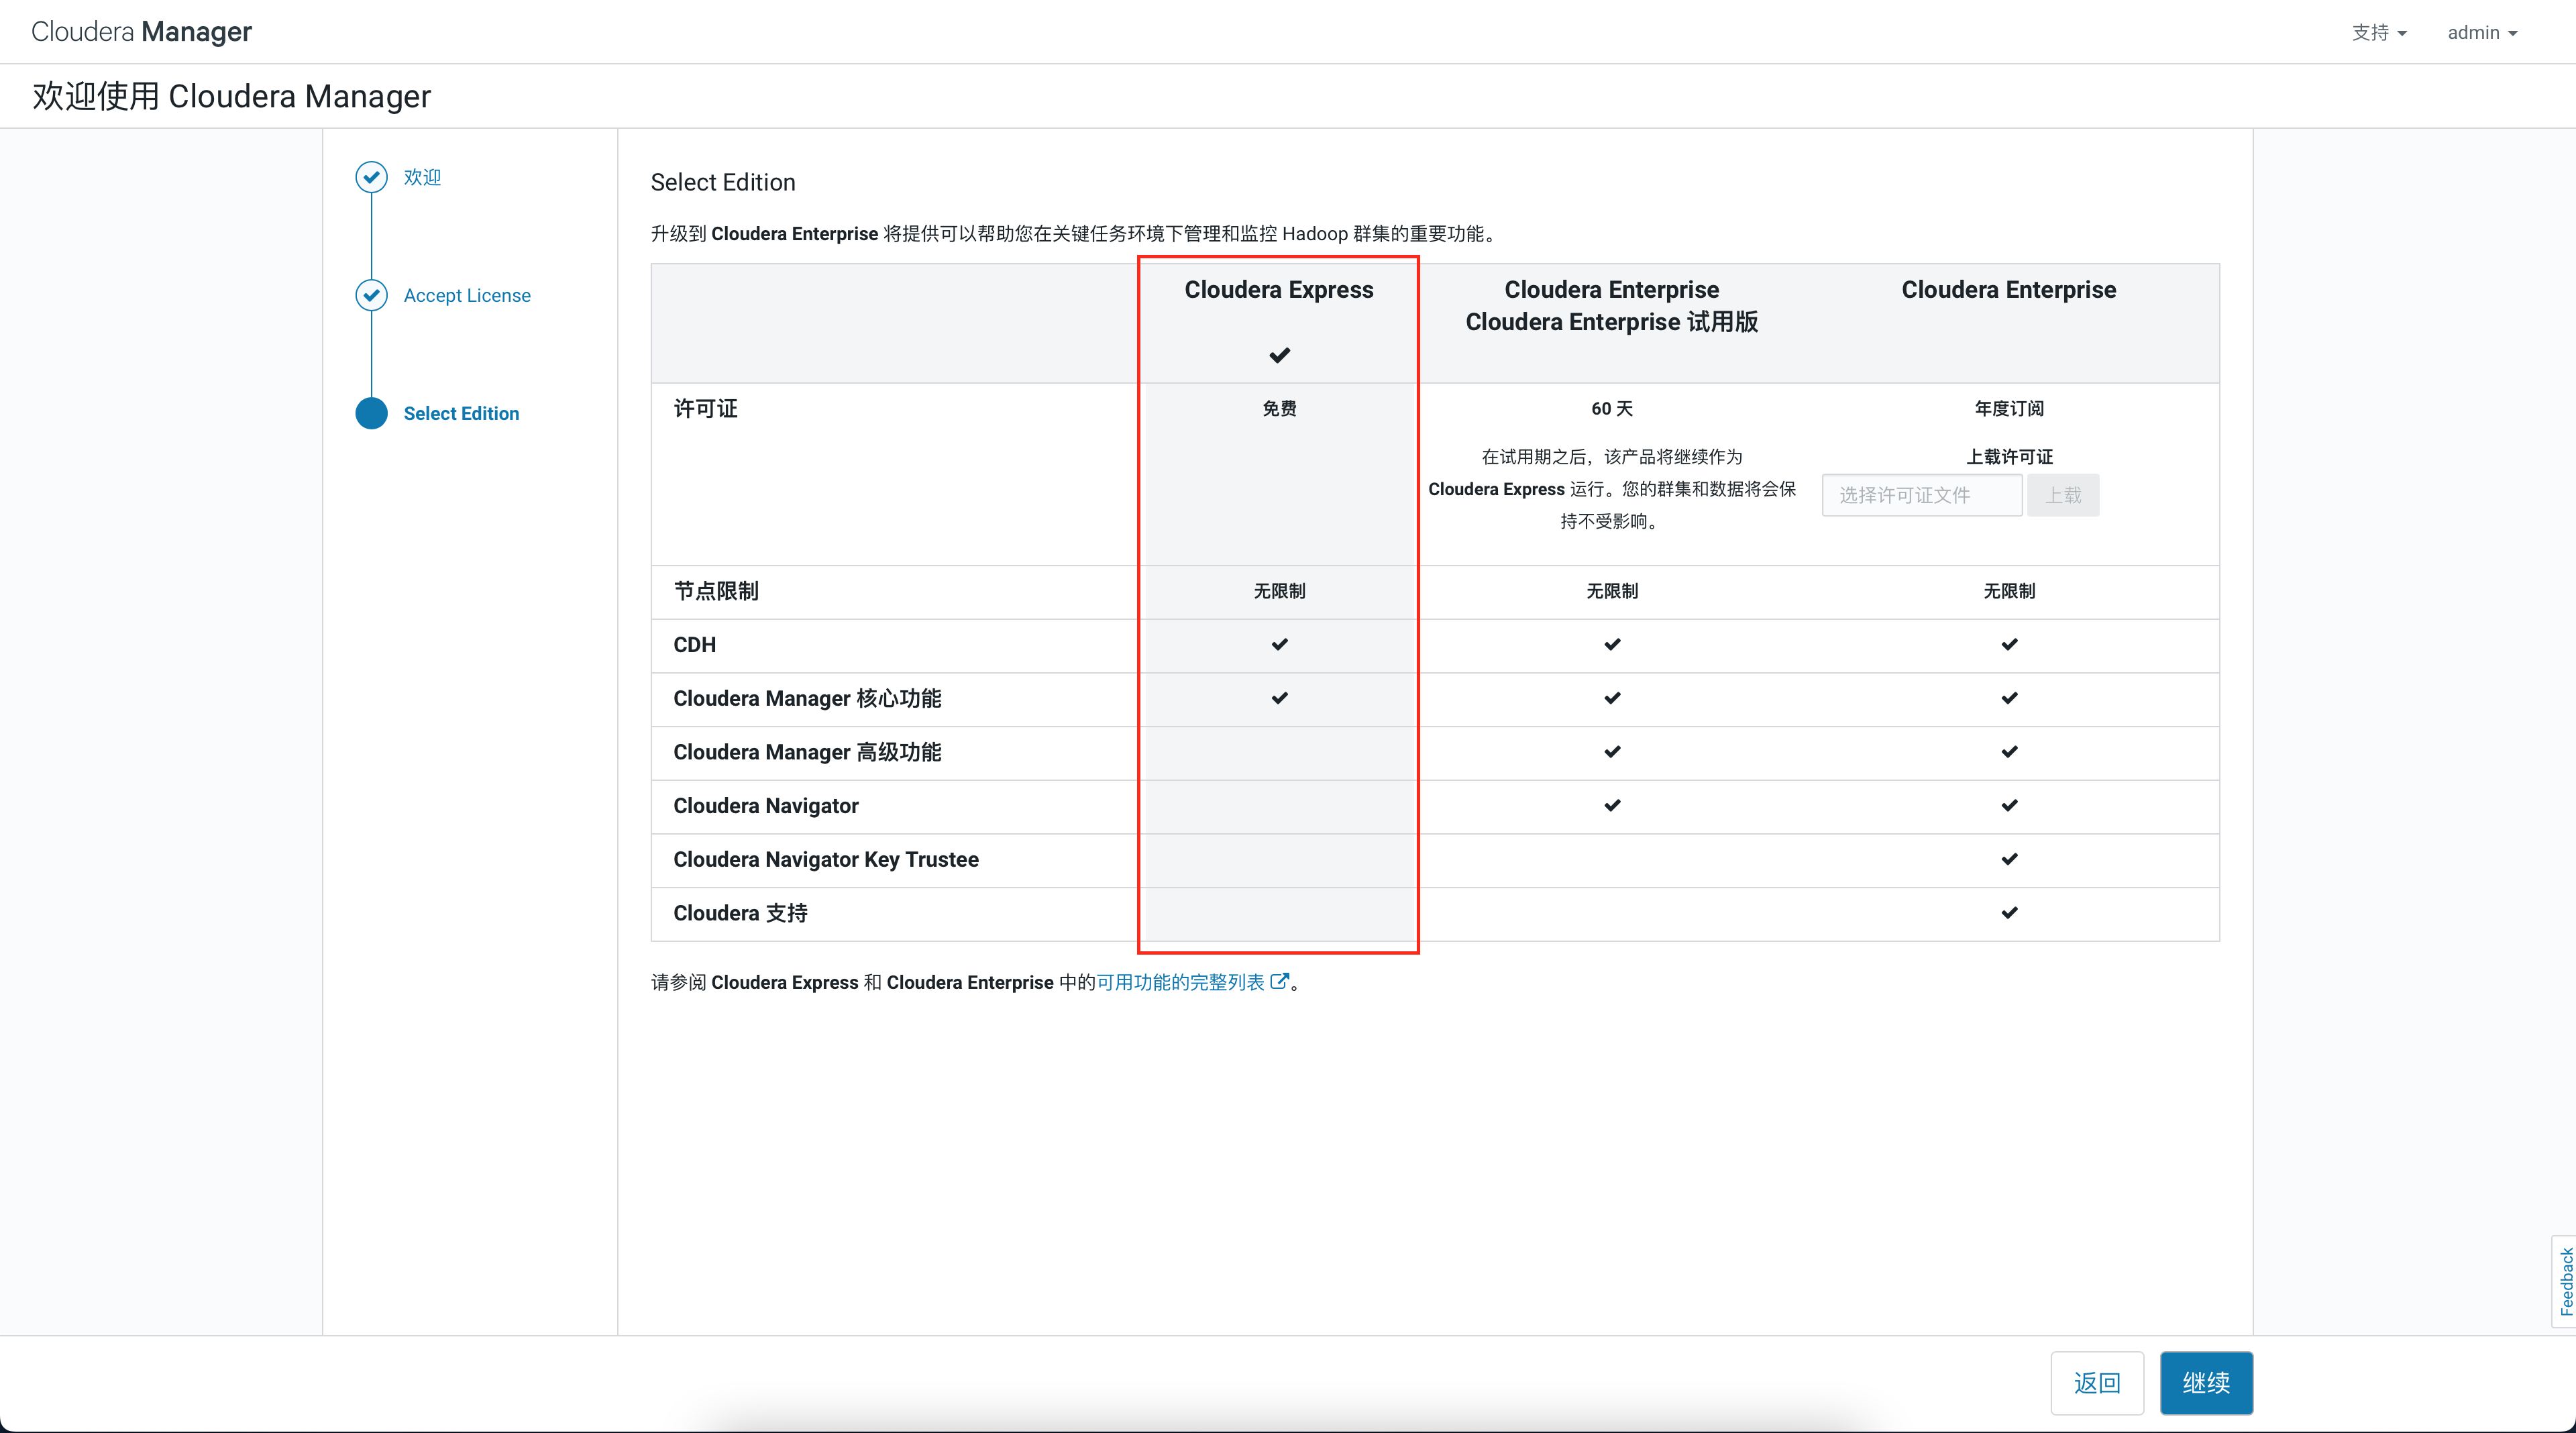Click the Cloudera Manager 高级功能 label

[x=808, y=752]
